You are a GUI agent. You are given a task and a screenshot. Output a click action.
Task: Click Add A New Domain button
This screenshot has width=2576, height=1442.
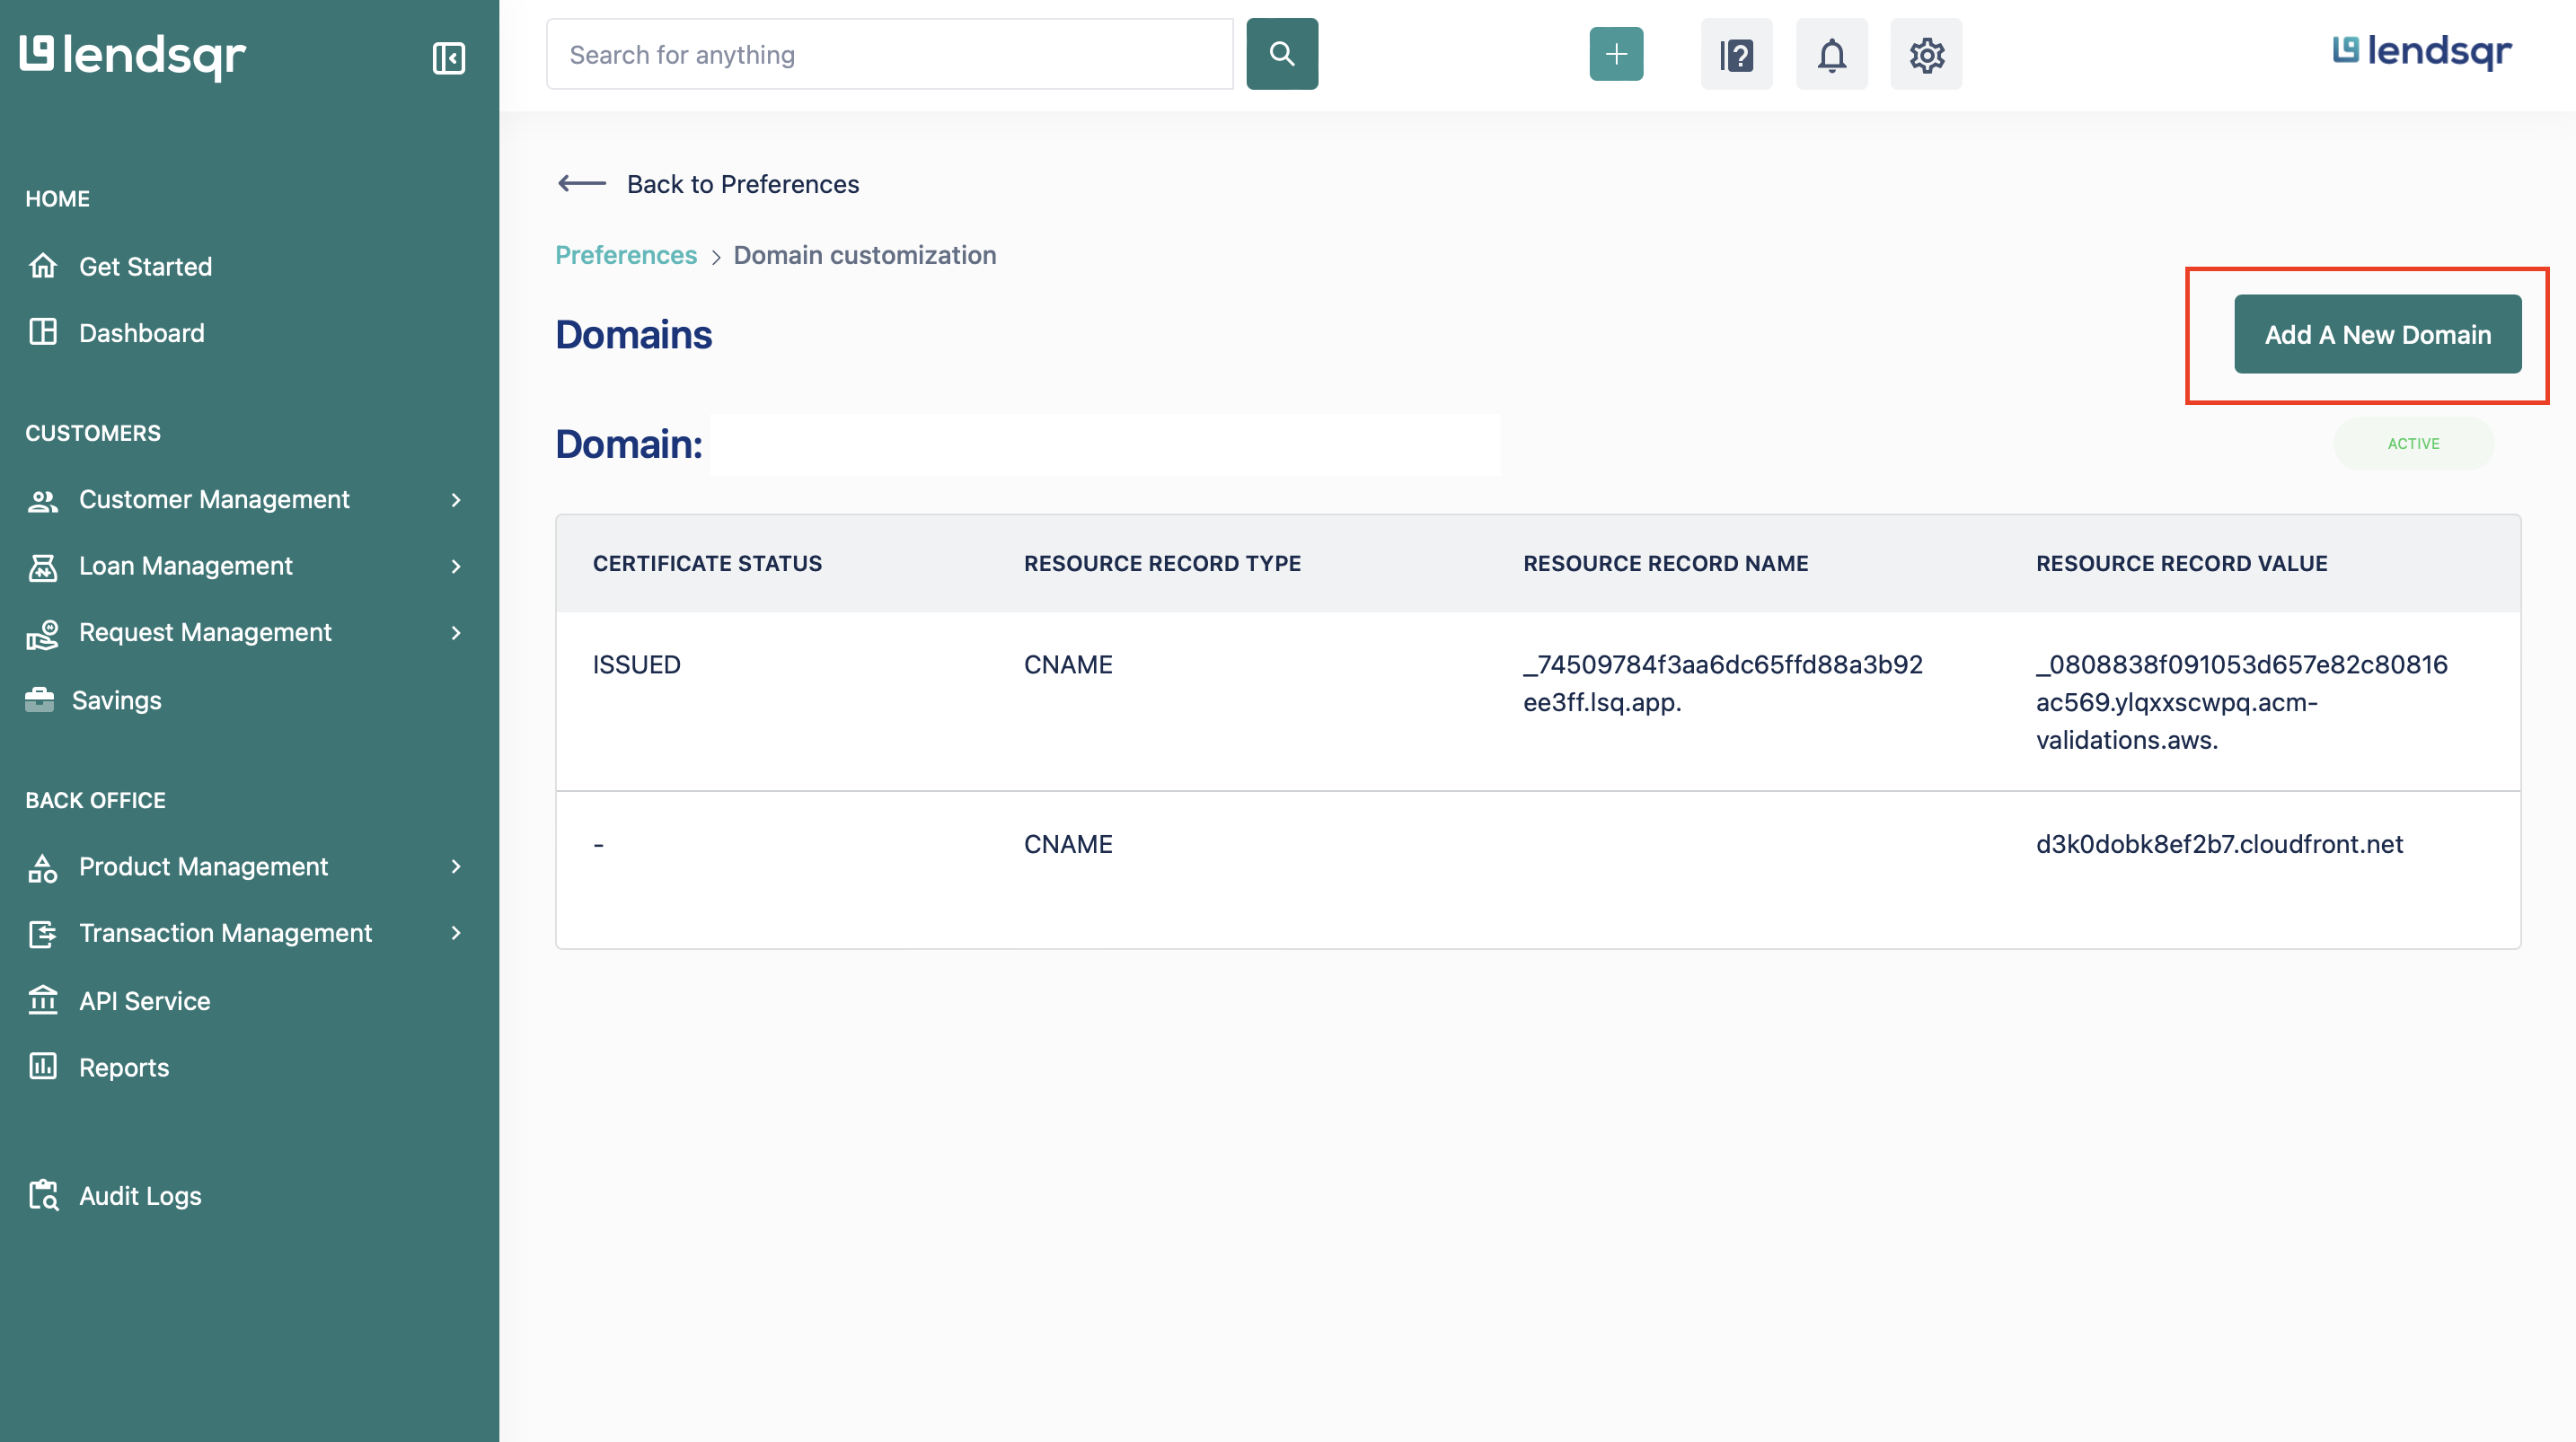[2377, 334]
